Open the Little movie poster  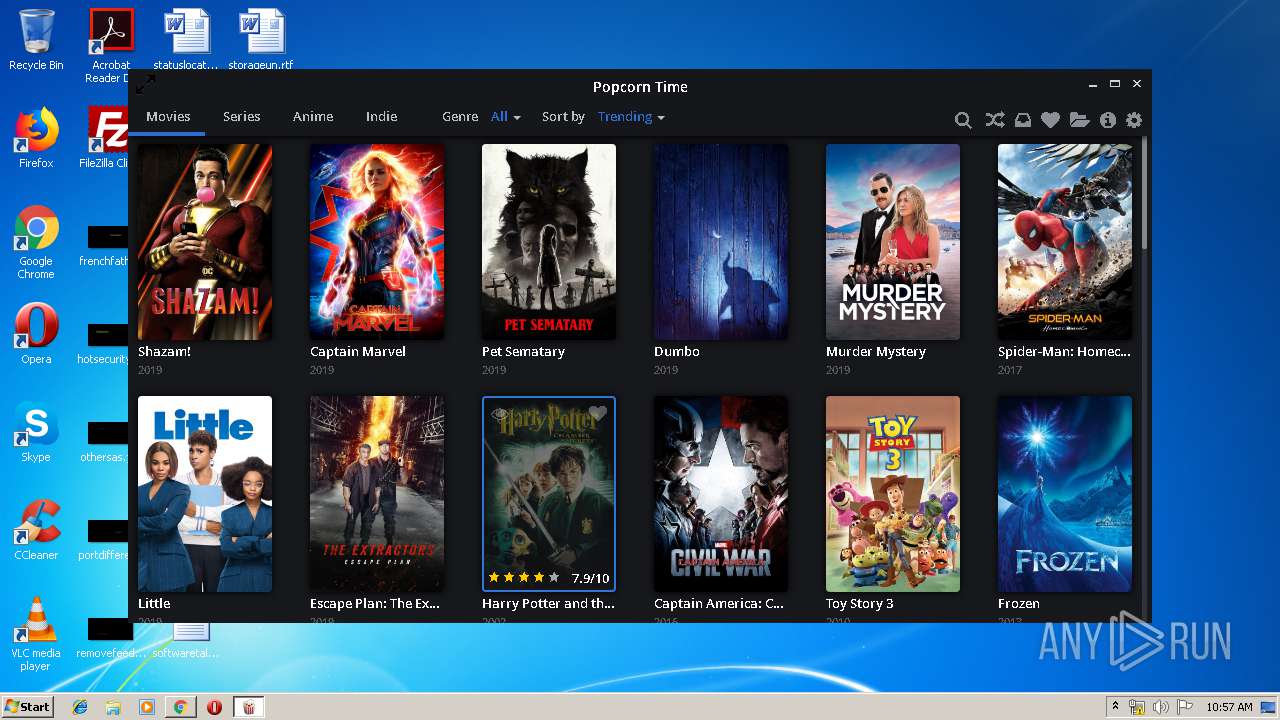click(205, 494)
